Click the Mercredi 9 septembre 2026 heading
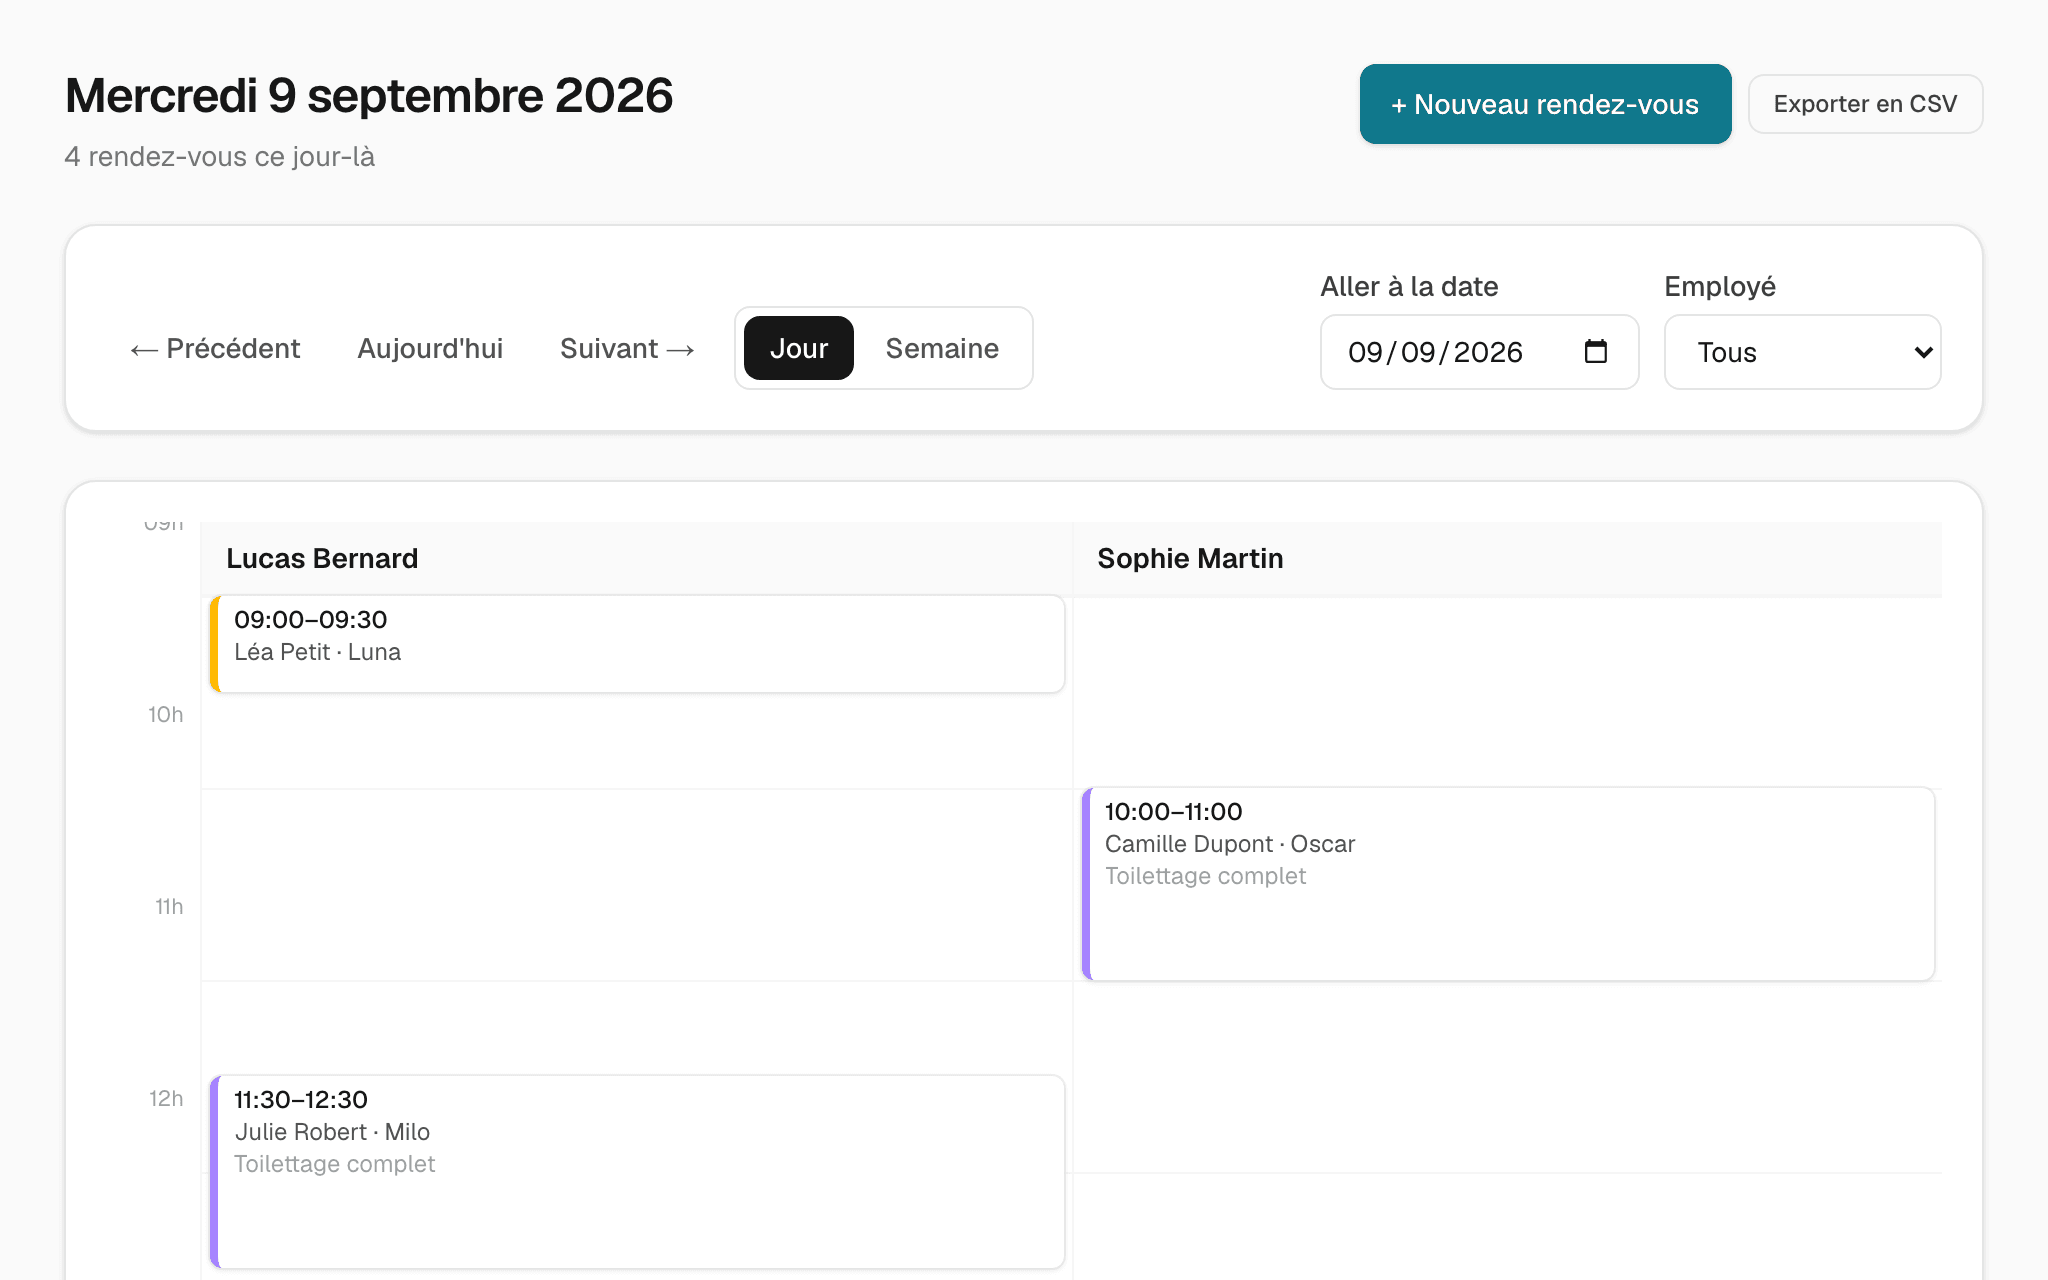 [369, 96]
